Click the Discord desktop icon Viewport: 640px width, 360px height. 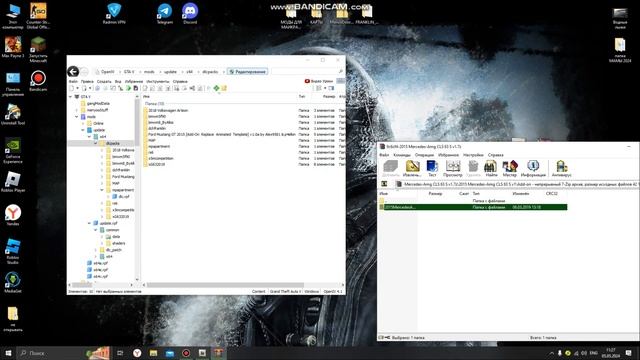pyautogui.click(x=190, y=14)
